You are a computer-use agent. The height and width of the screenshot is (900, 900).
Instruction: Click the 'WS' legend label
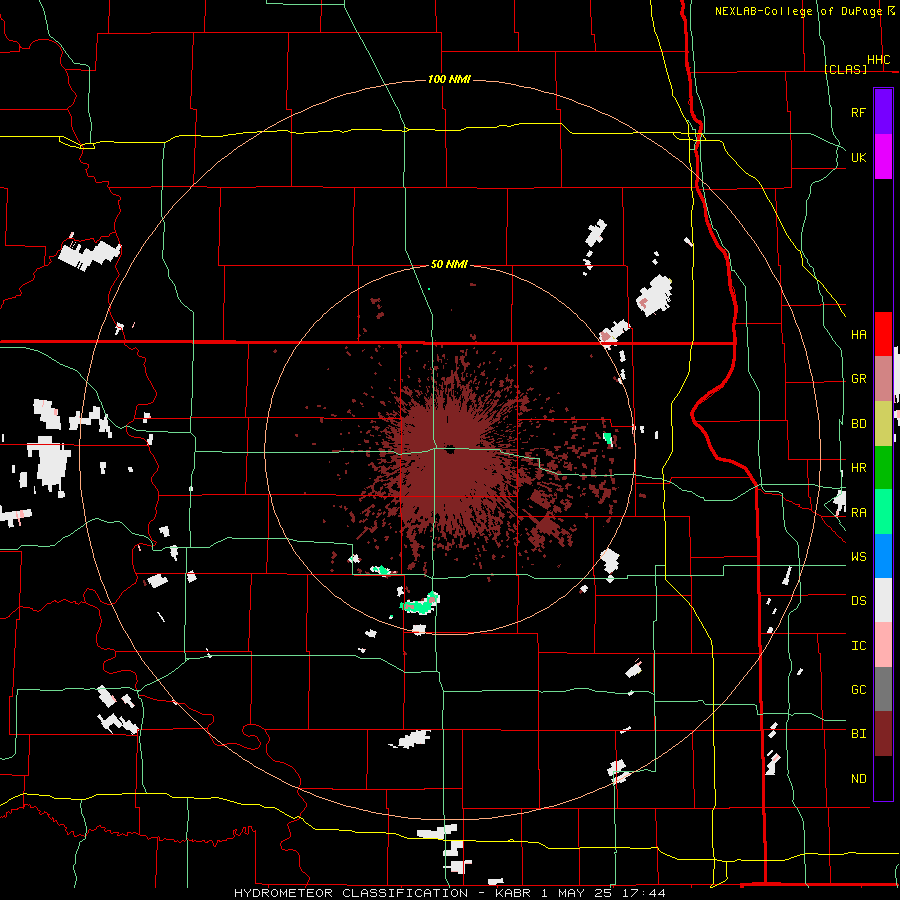[858, 557]
